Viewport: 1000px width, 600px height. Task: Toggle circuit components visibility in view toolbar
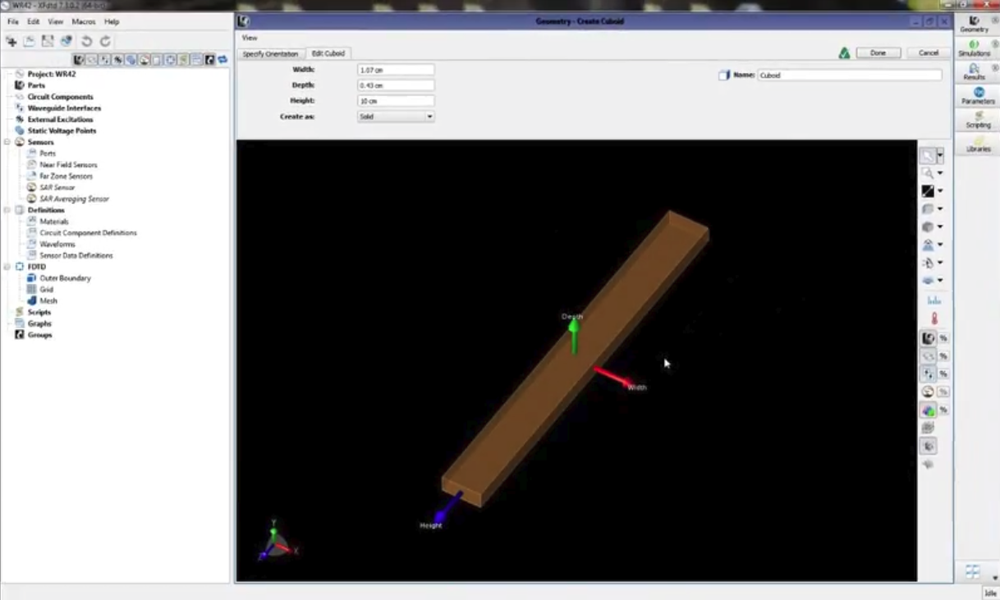[x=928, y=356]
